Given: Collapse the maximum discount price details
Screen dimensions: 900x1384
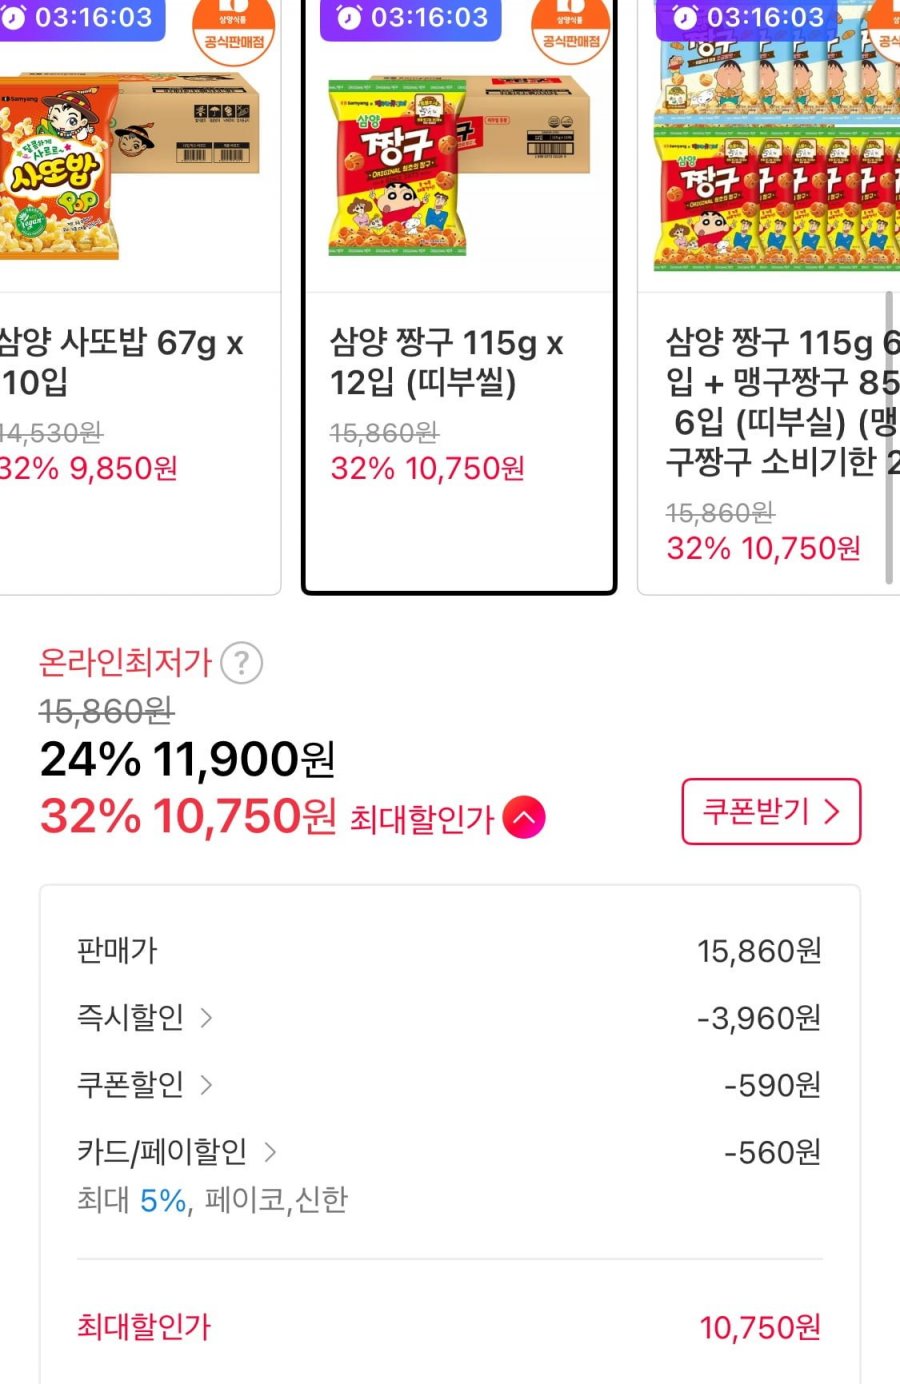Looking at the screenshot, I should pos(524,818).
